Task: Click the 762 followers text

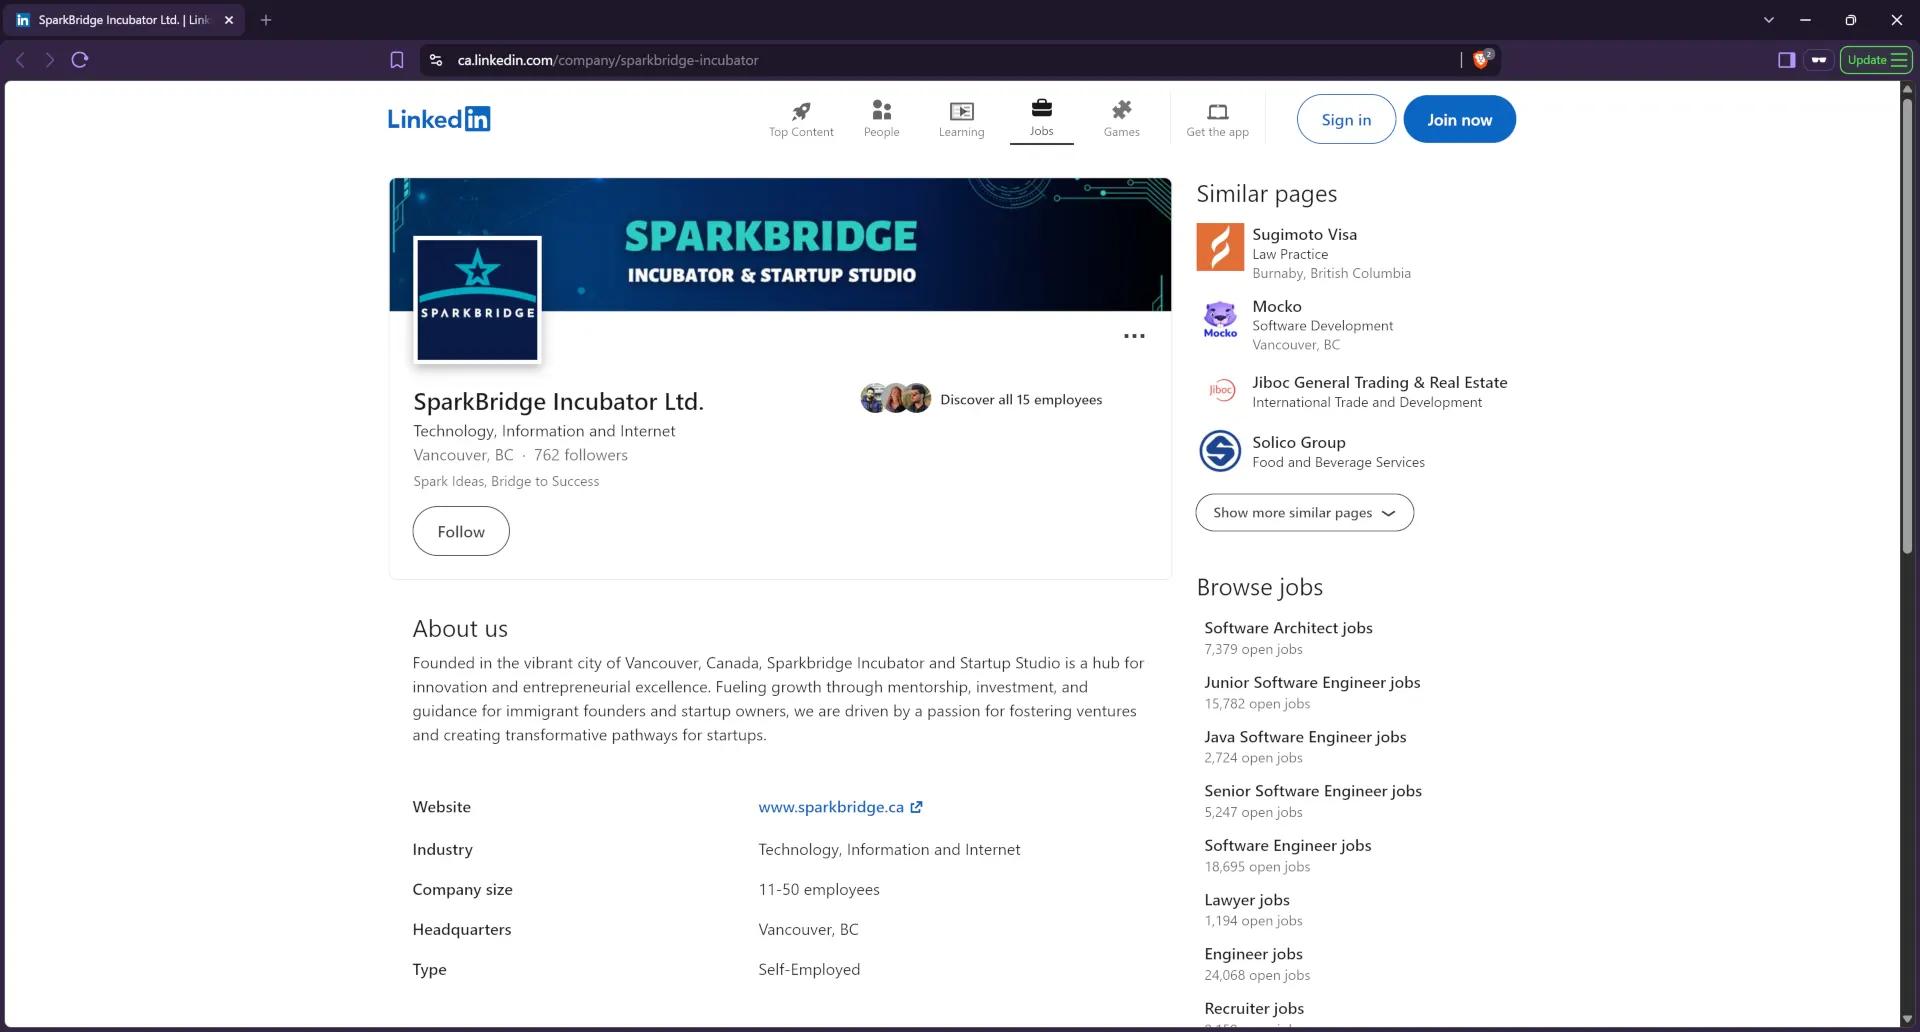Action: coord(581,455)
